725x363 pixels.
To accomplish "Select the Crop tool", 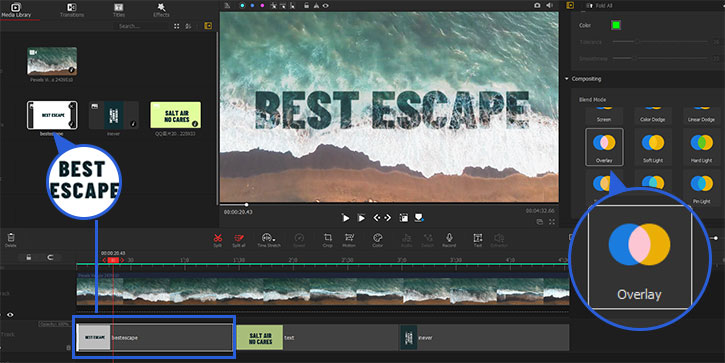I will click(x=328, y=240).
